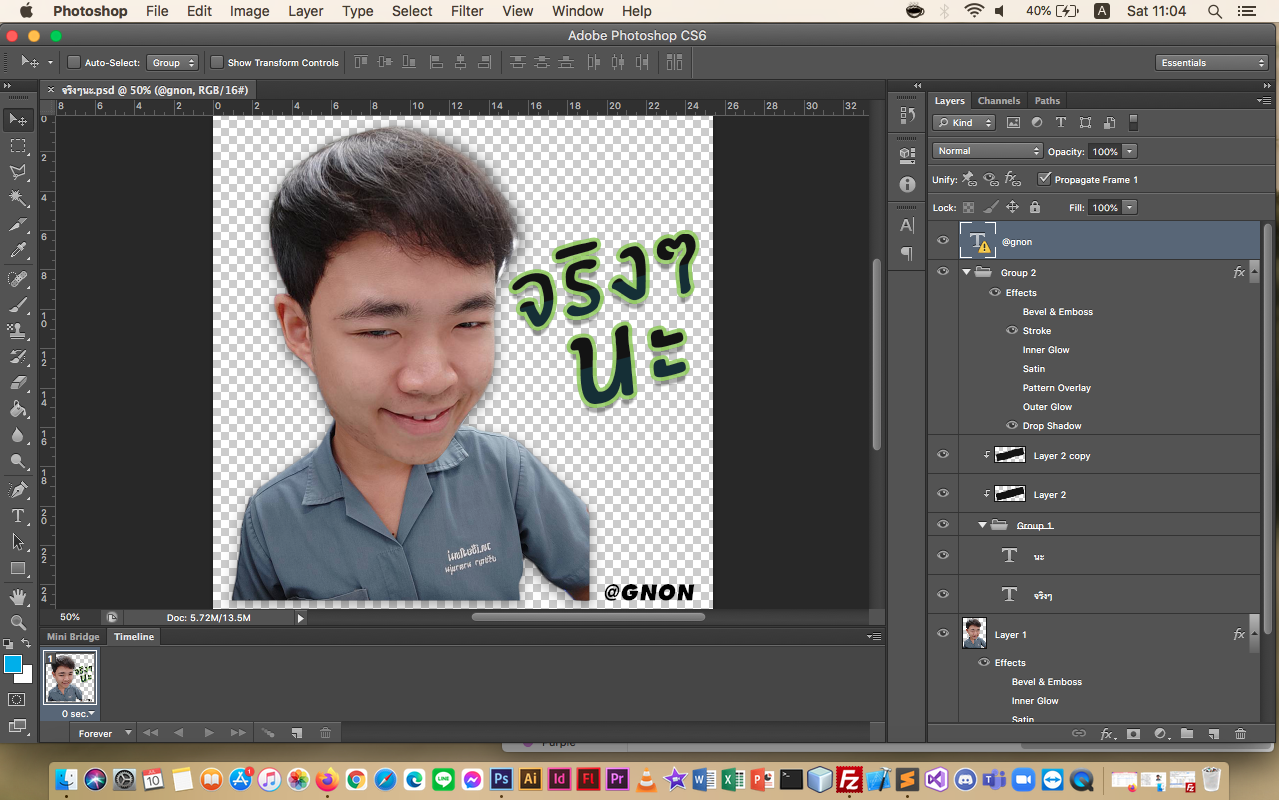Click the delete layer trash icon
Image resolution: width=1279 pixels, height=800 pixels.
[1240, 734]
